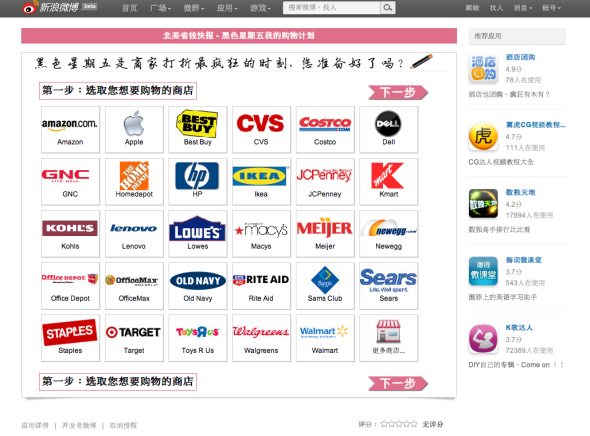Expand the 广场 dropdown menu
The width and height of the screenshot is (590, 436).
160,8
